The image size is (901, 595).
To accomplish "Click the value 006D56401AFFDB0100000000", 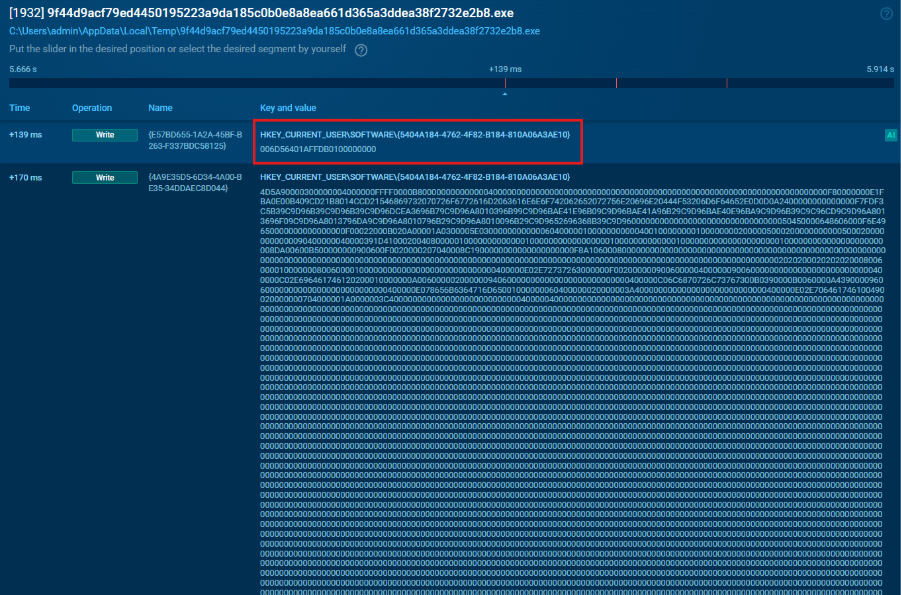I will [x=318, y=149].
